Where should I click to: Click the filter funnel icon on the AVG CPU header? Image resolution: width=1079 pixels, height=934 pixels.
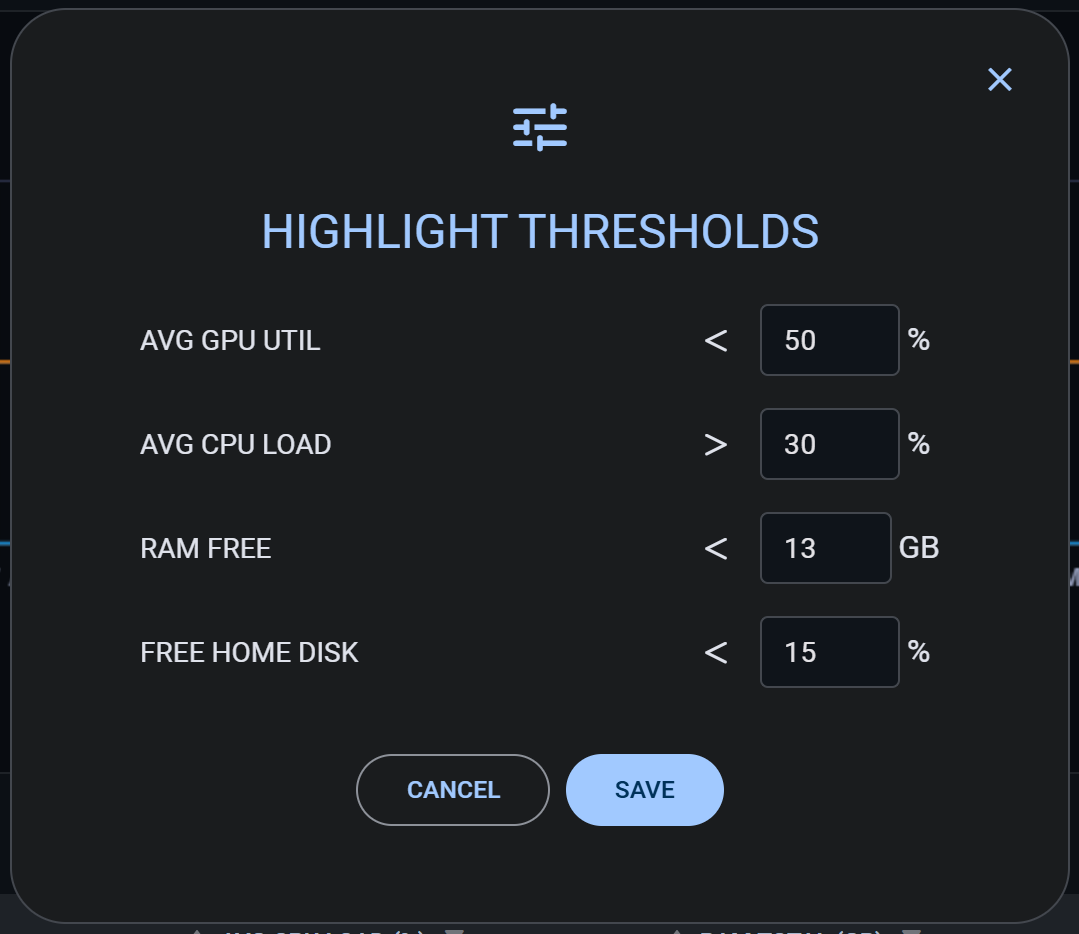456,931
